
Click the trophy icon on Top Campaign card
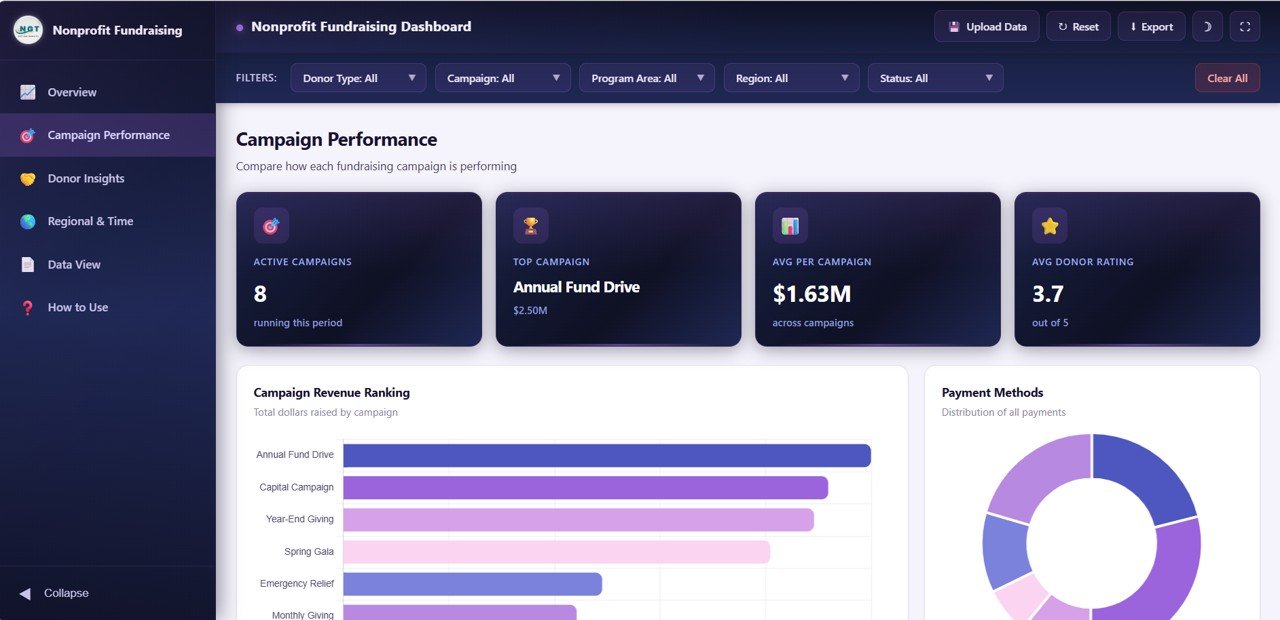(530, 225)
